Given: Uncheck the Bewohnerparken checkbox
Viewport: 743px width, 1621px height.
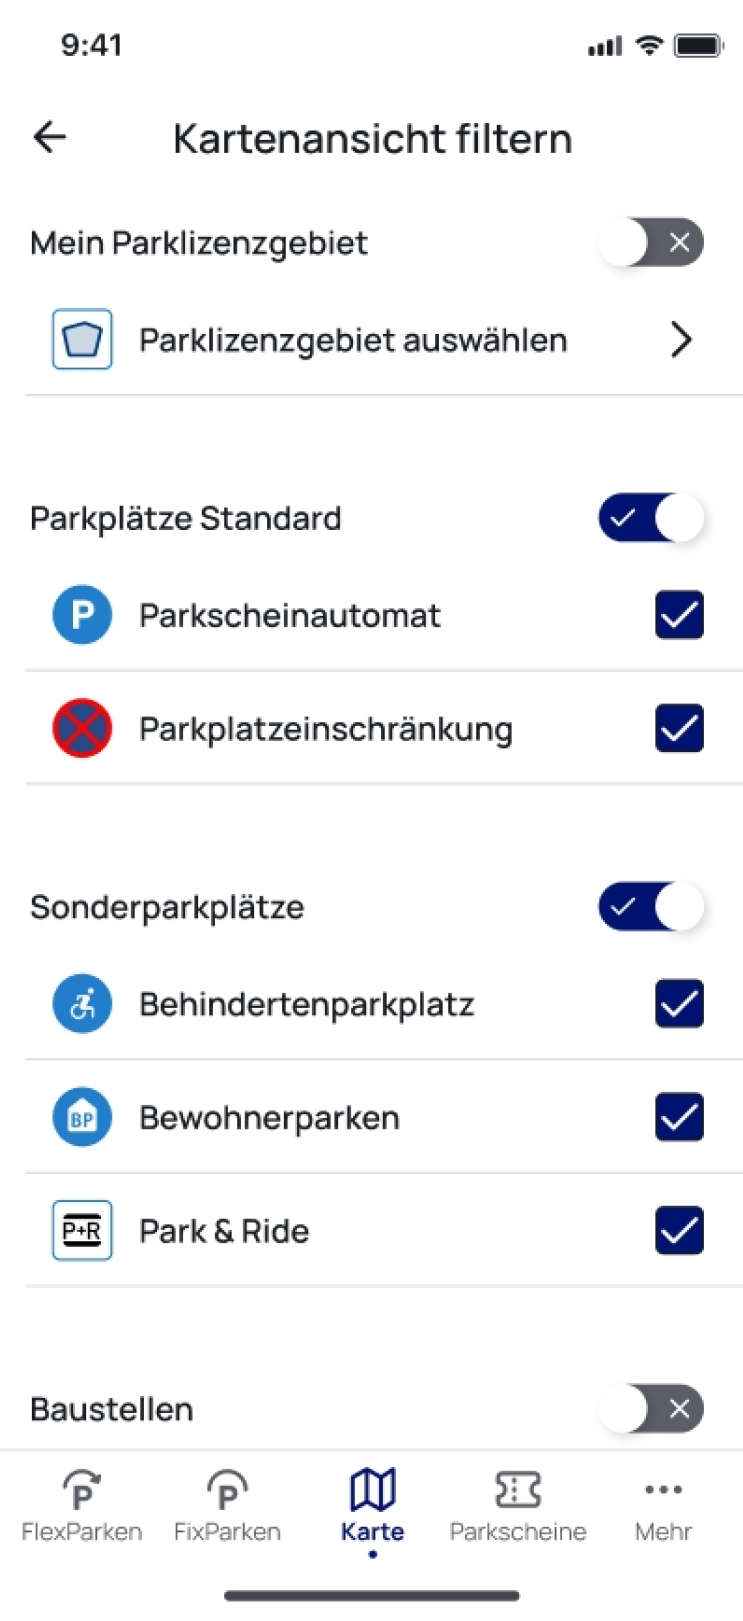Looking at the screenshot, I should click(x=679, y=1117).
